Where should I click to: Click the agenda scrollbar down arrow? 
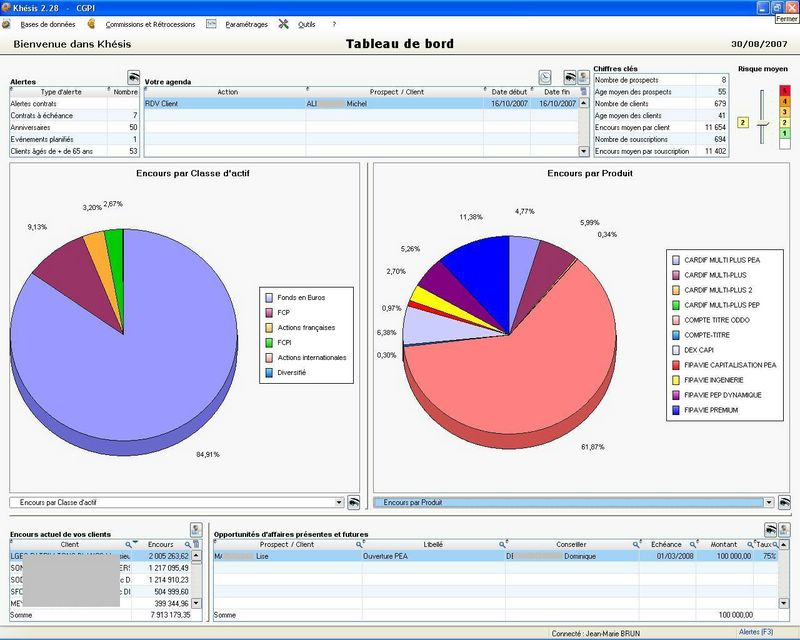click(x=583, y=150)
